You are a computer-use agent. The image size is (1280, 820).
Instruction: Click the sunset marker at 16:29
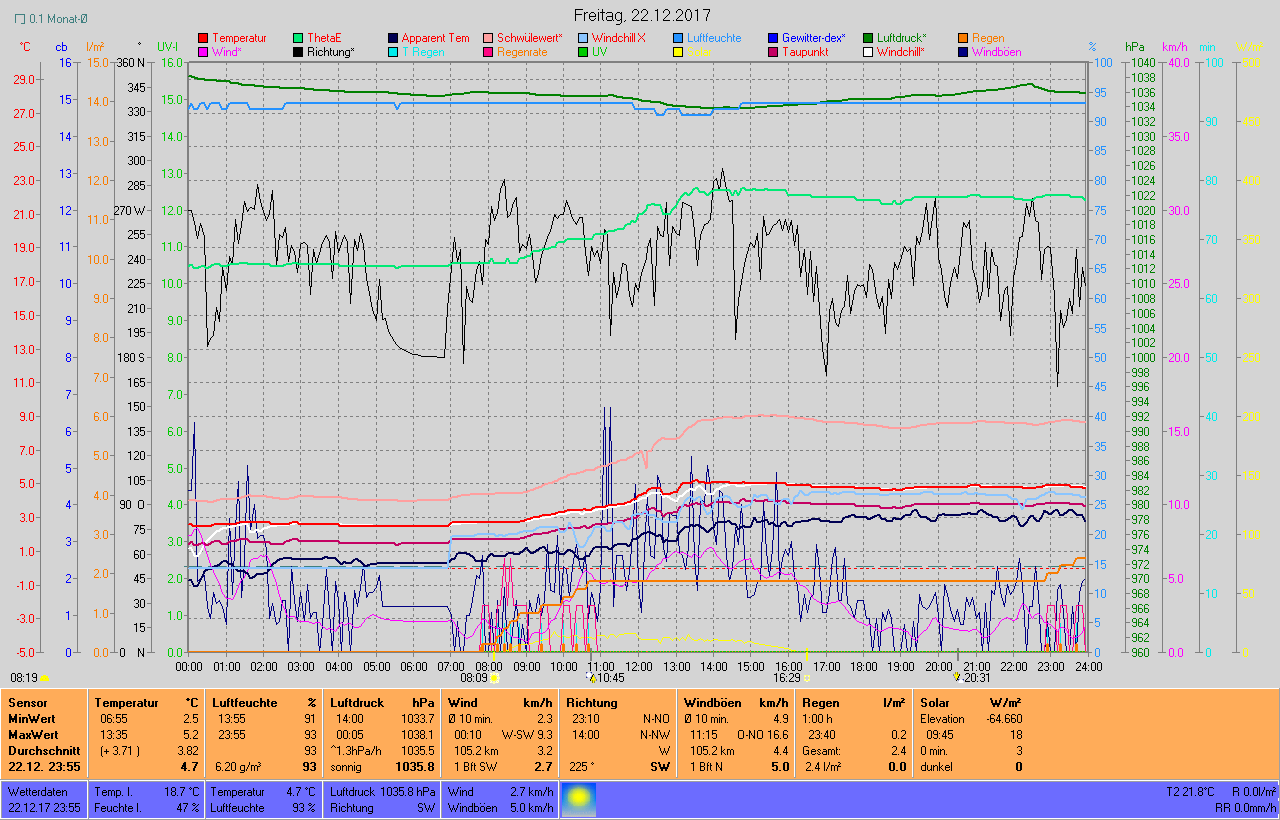click(807, 678)
